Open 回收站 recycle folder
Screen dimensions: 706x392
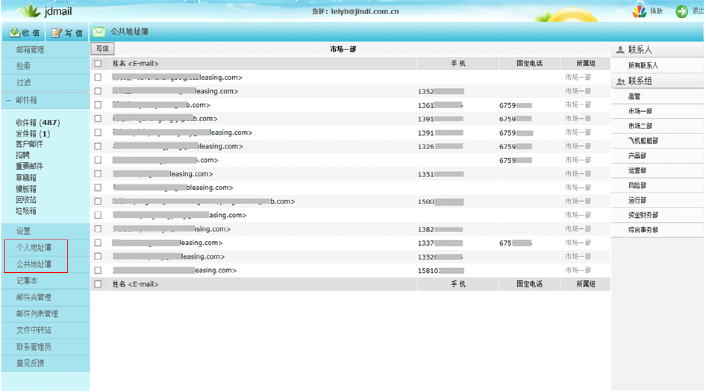pyautogui.click(x=26, y=200)
